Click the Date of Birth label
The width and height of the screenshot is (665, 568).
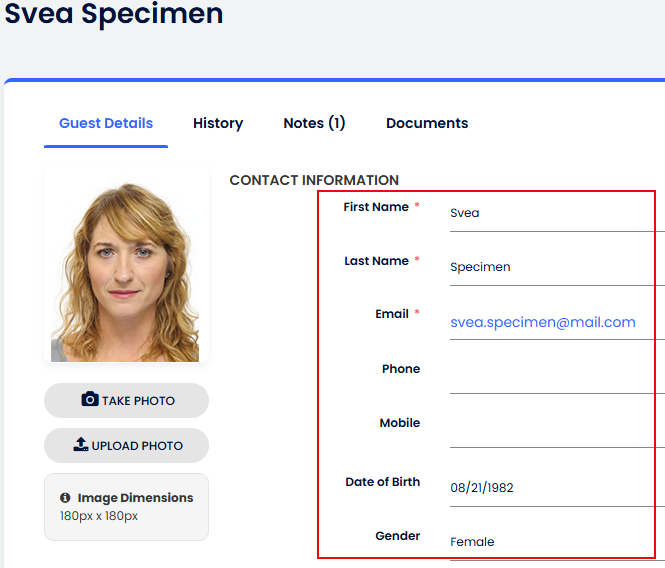click(x=383, y=482)
